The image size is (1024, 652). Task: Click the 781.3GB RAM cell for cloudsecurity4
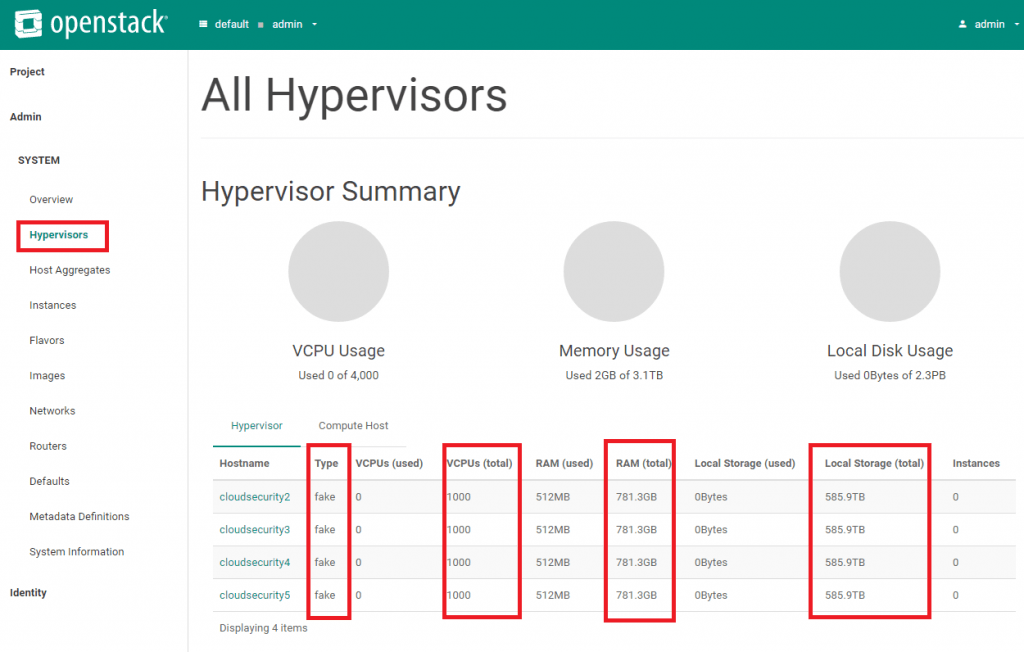click(x=636, y=562)
